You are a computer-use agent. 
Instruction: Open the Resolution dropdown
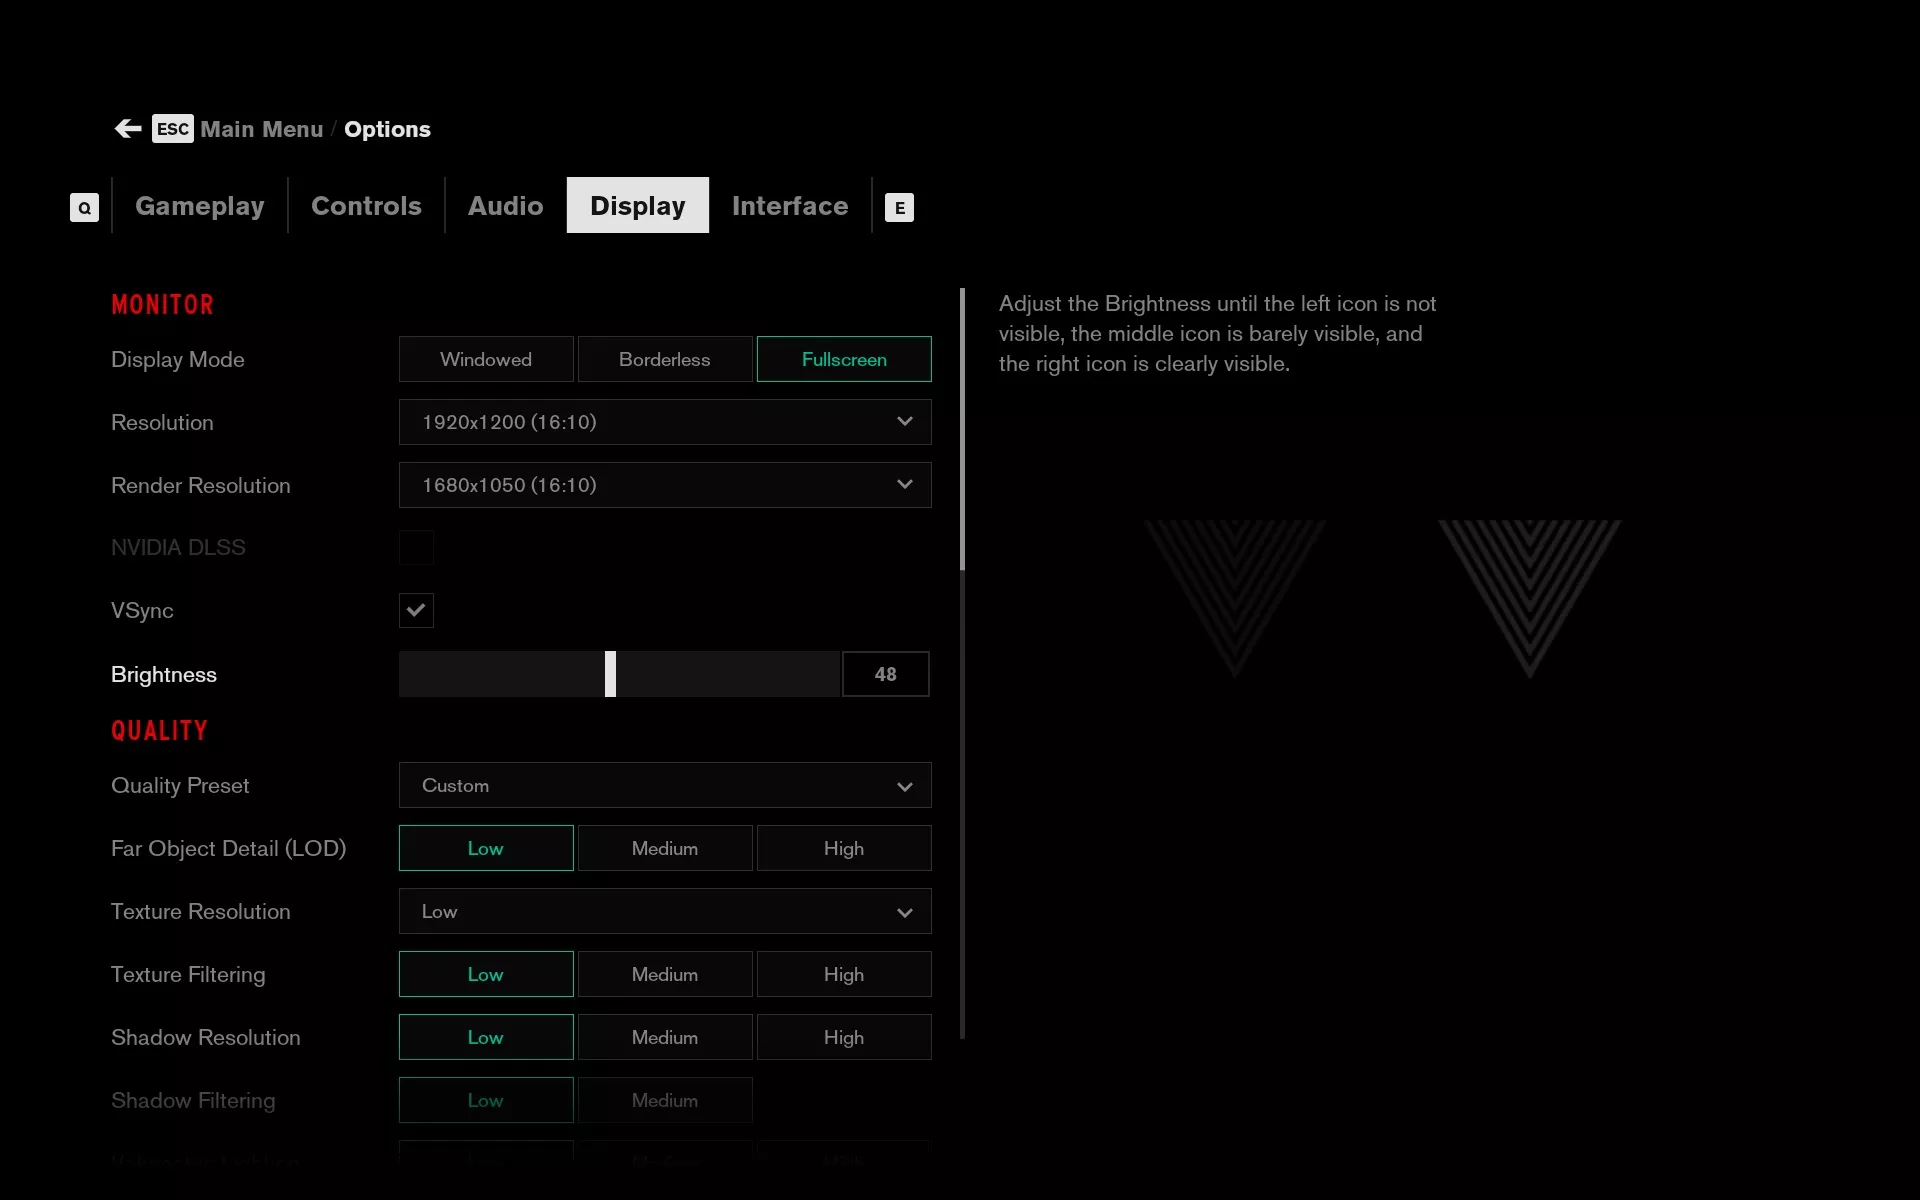[x=665, y=422]
